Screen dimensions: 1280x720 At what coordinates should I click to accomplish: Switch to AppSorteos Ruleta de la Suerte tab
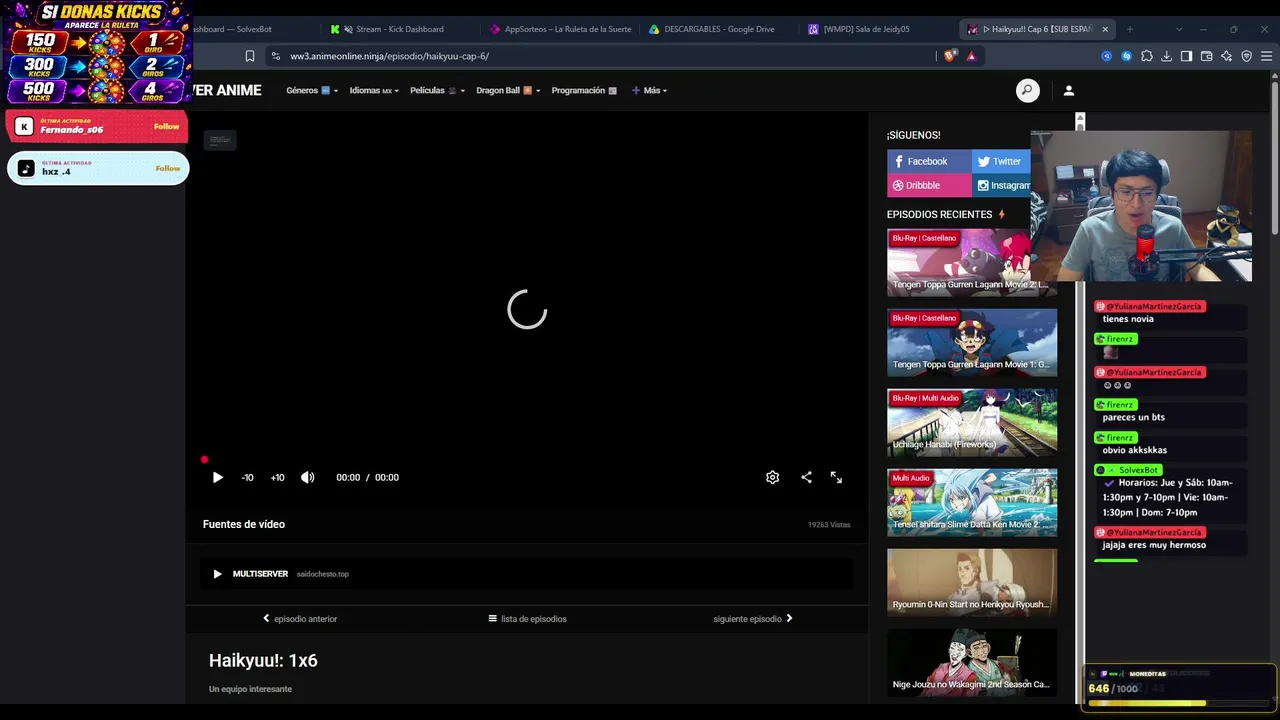pyautogui.click(x=561, y=29)
